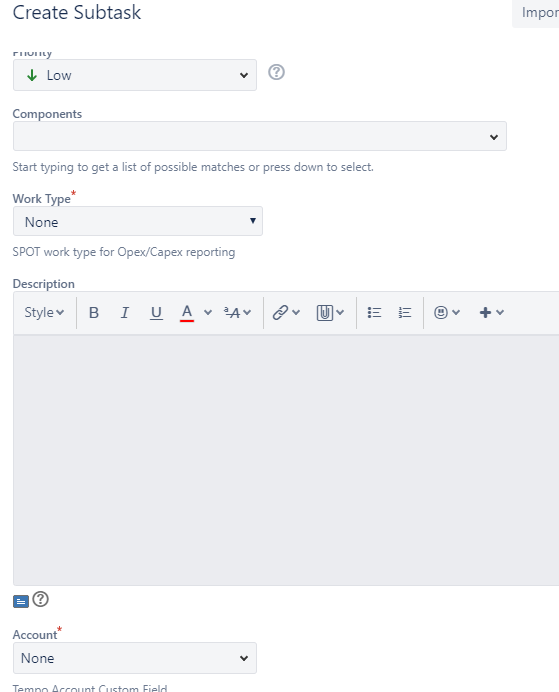The width and height of the screenshot is (559, 692).
Task: Toggle italic formatting in description toolbar
Action: click(x=125, y=312)
